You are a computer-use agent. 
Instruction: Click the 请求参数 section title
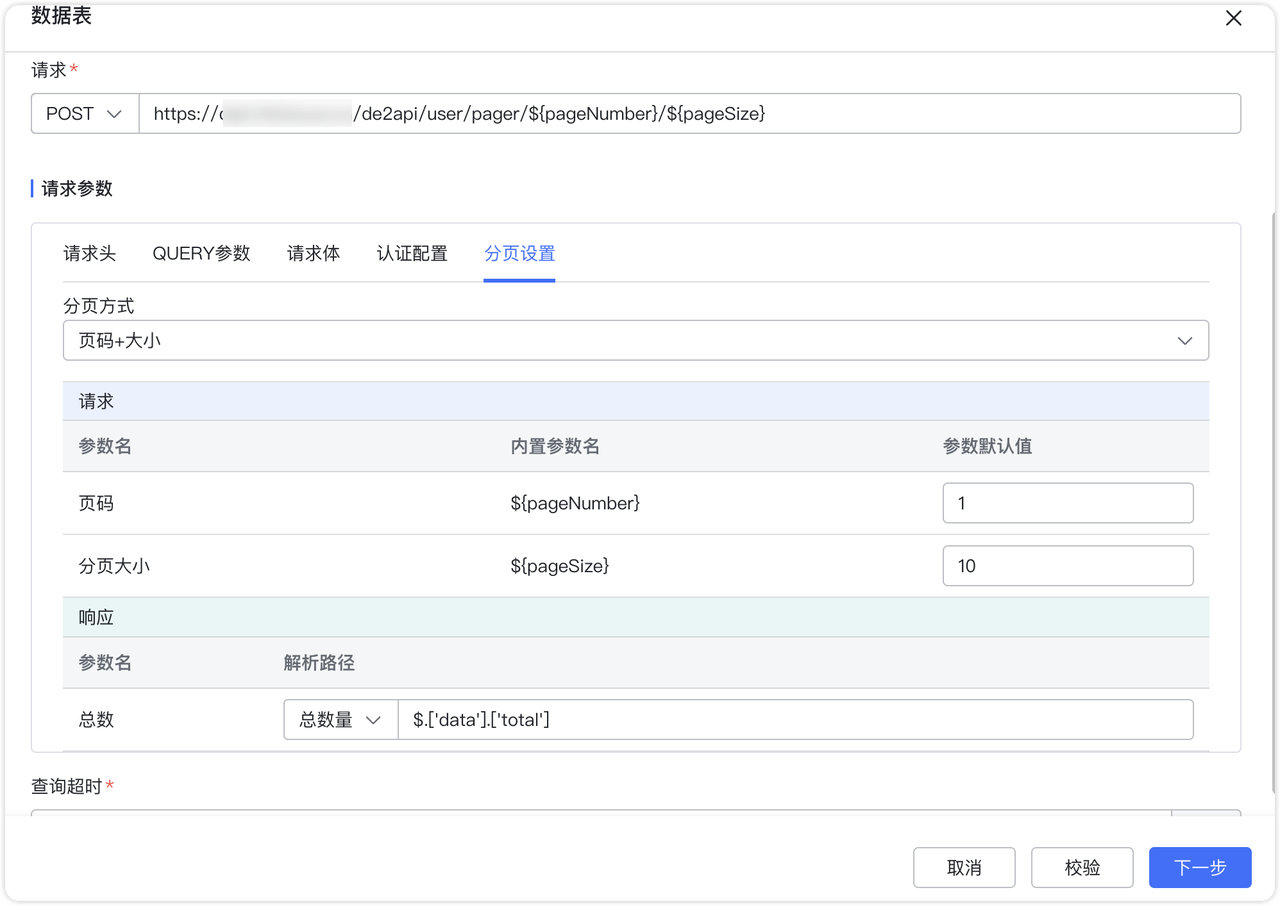(77, 188)
